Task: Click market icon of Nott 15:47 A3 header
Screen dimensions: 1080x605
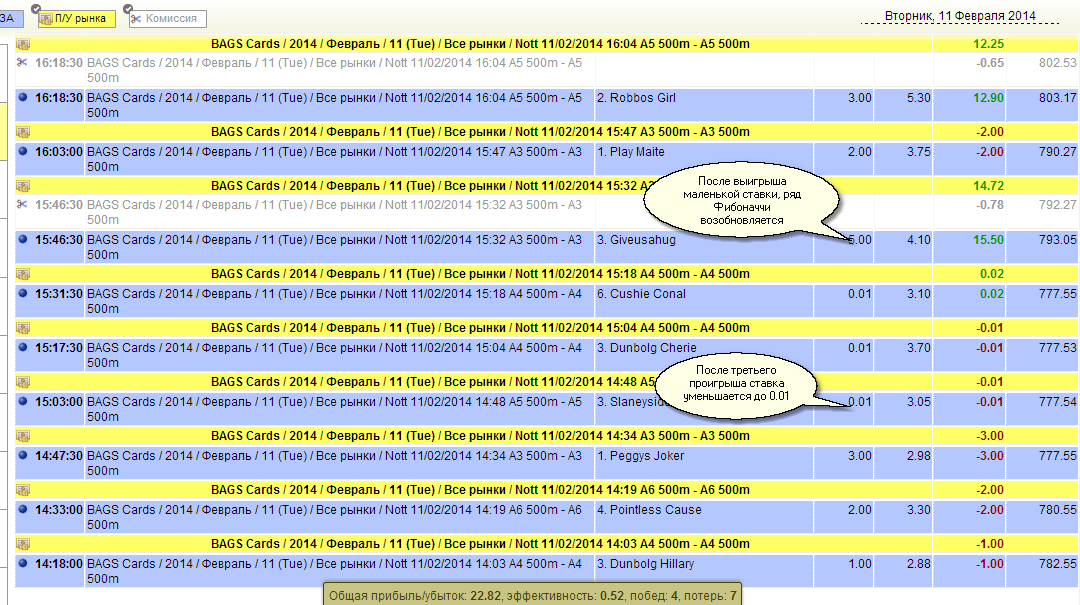Action: (23, 132)
